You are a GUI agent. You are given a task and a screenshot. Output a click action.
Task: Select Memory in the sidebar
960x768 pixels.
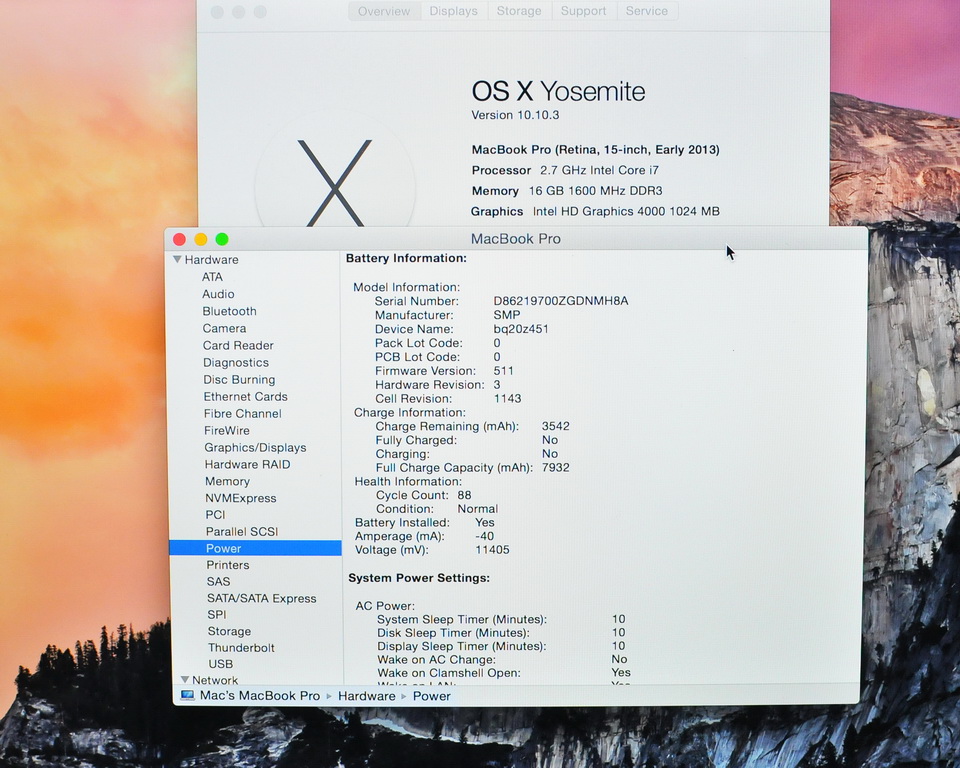click(227, 481)
